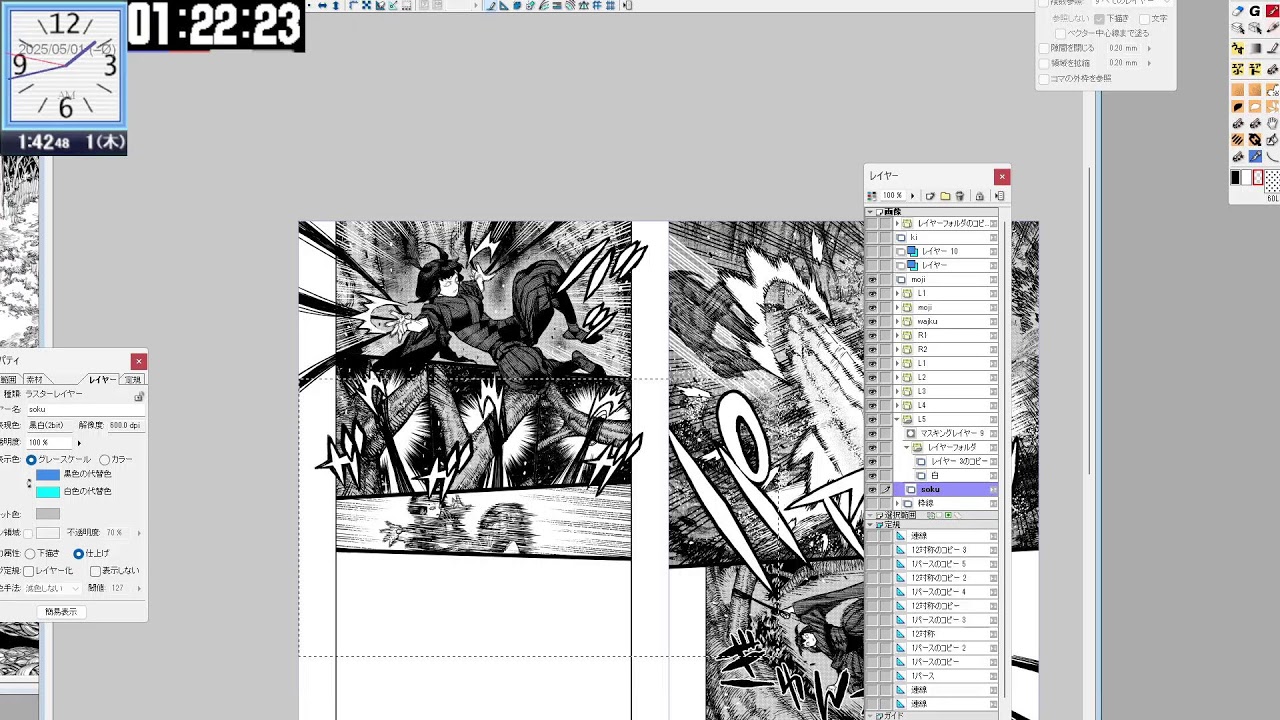This screenshot has width=1280, height=720.
Task: Pick the cyan white-substitute color swatch
Action: pos(47,491)
